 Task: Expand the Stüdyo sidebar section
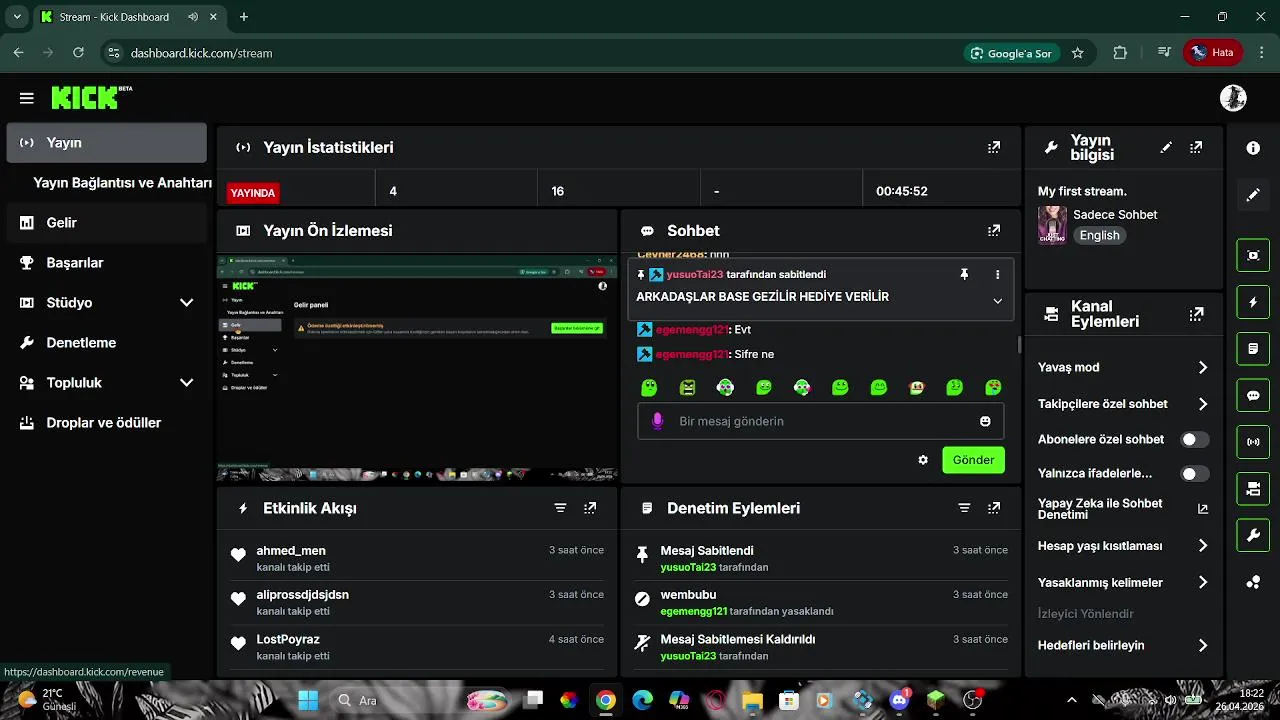click(186, 302)
